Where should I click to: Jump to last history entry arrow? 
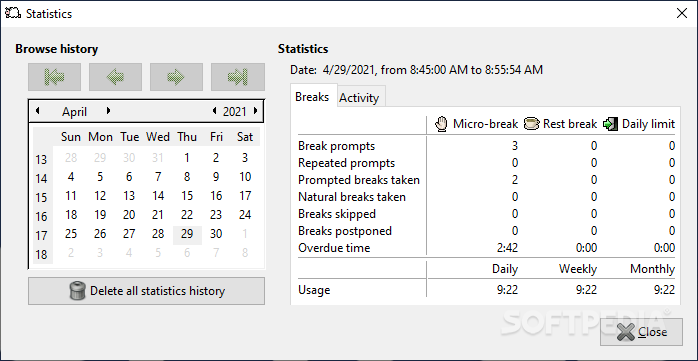(x=238, y=77)
